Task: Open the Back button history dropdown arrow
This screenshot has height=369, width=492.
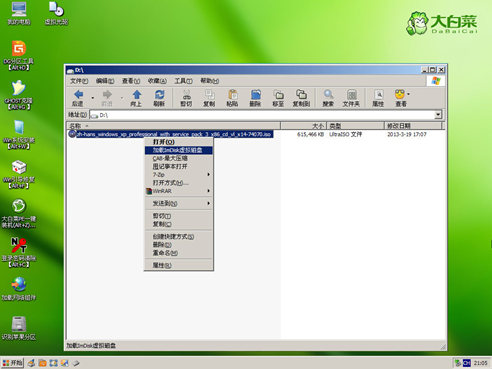Action: 93,98
